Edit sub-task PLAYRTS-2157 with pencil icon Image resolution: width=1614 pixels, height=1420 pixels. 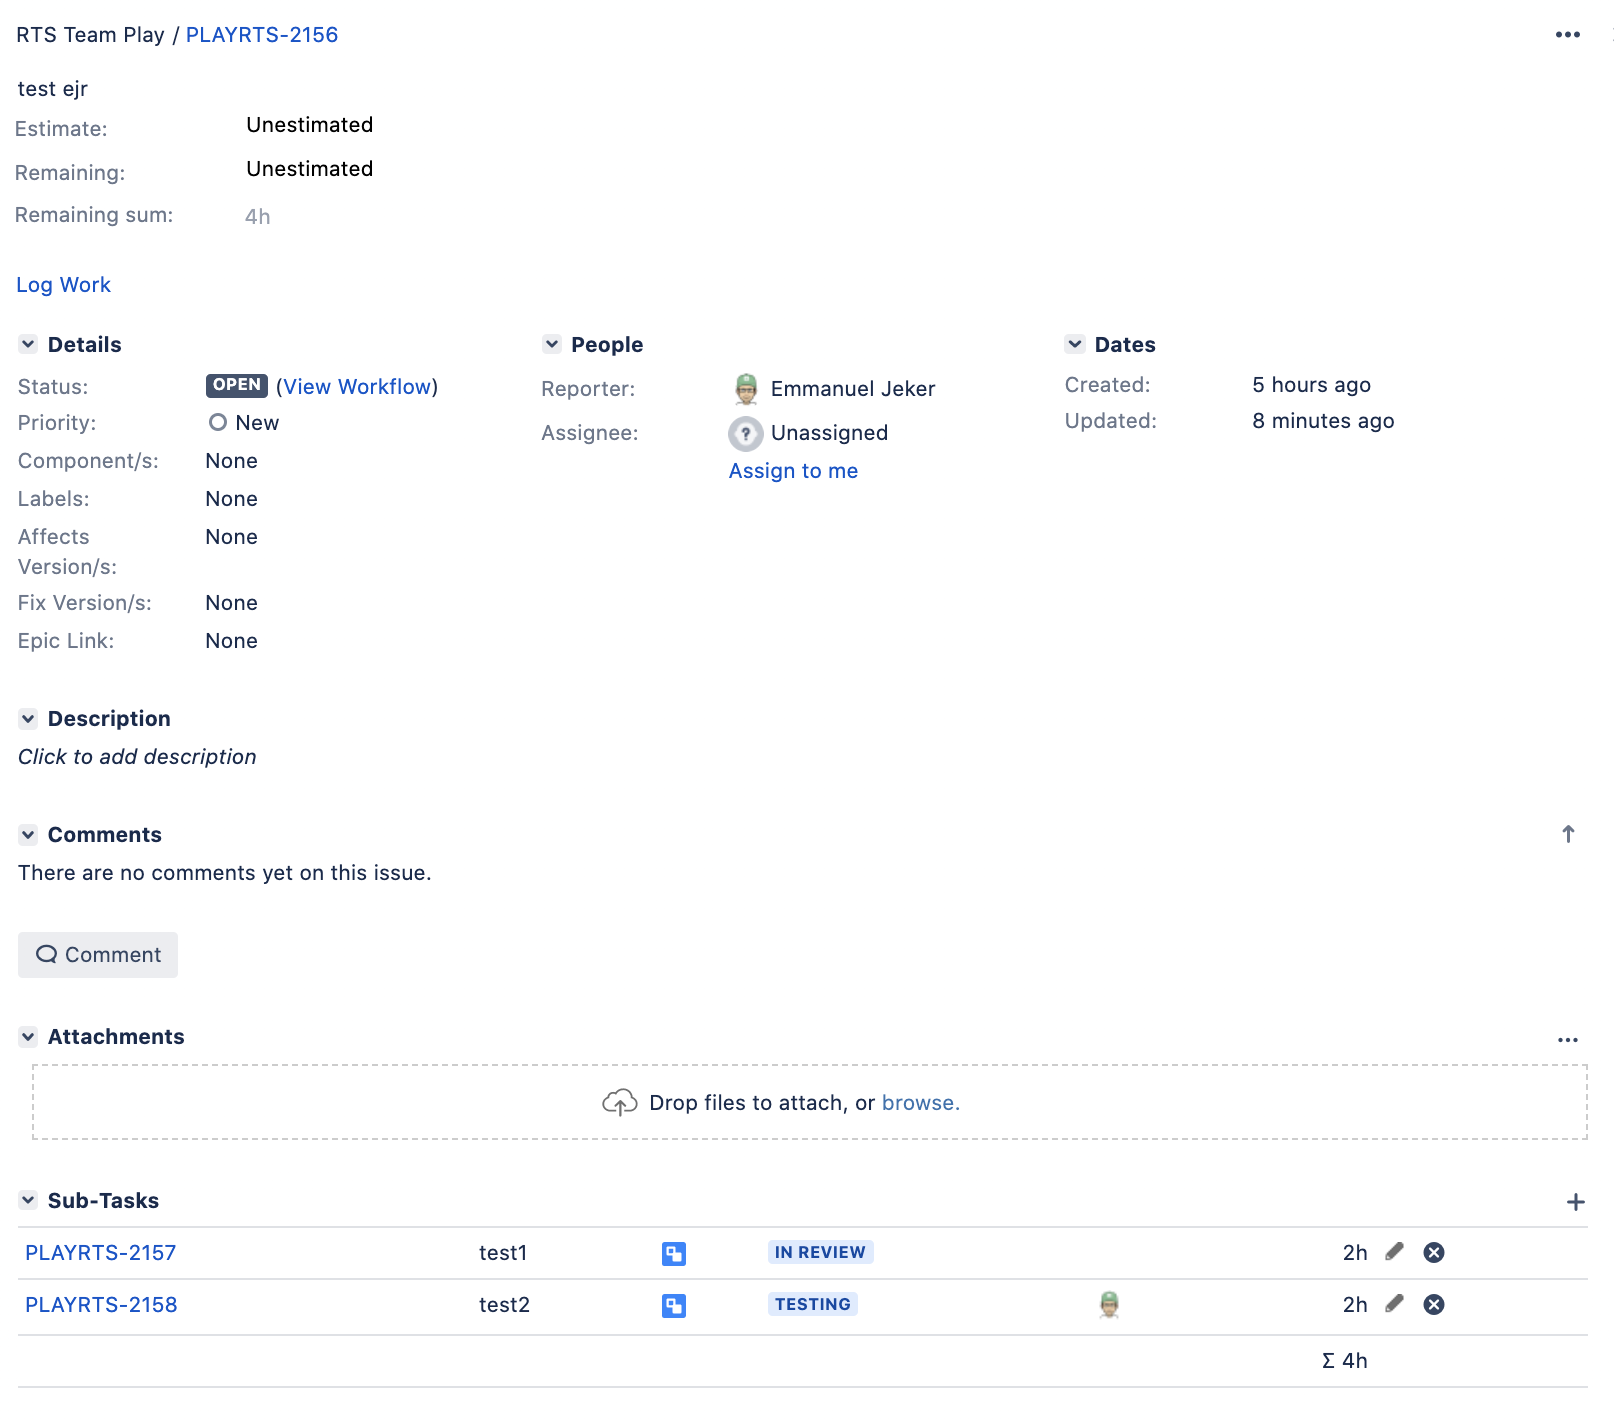1394,1252
